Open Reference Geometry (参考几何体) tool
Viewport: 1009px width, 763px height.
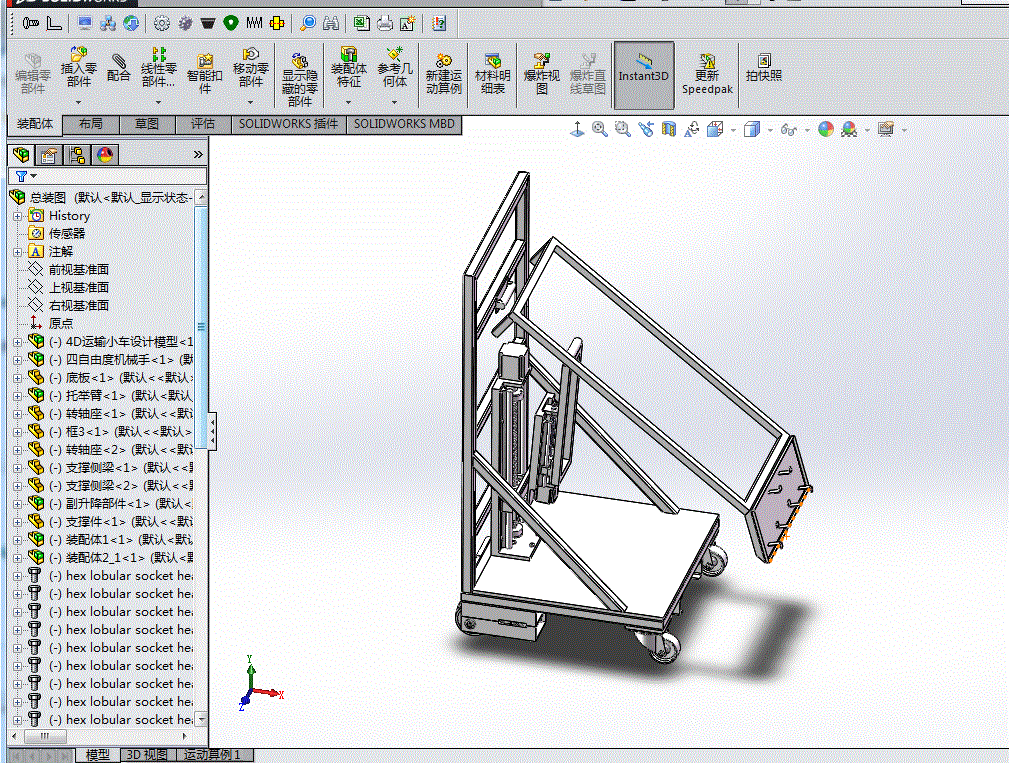[394, 67]
